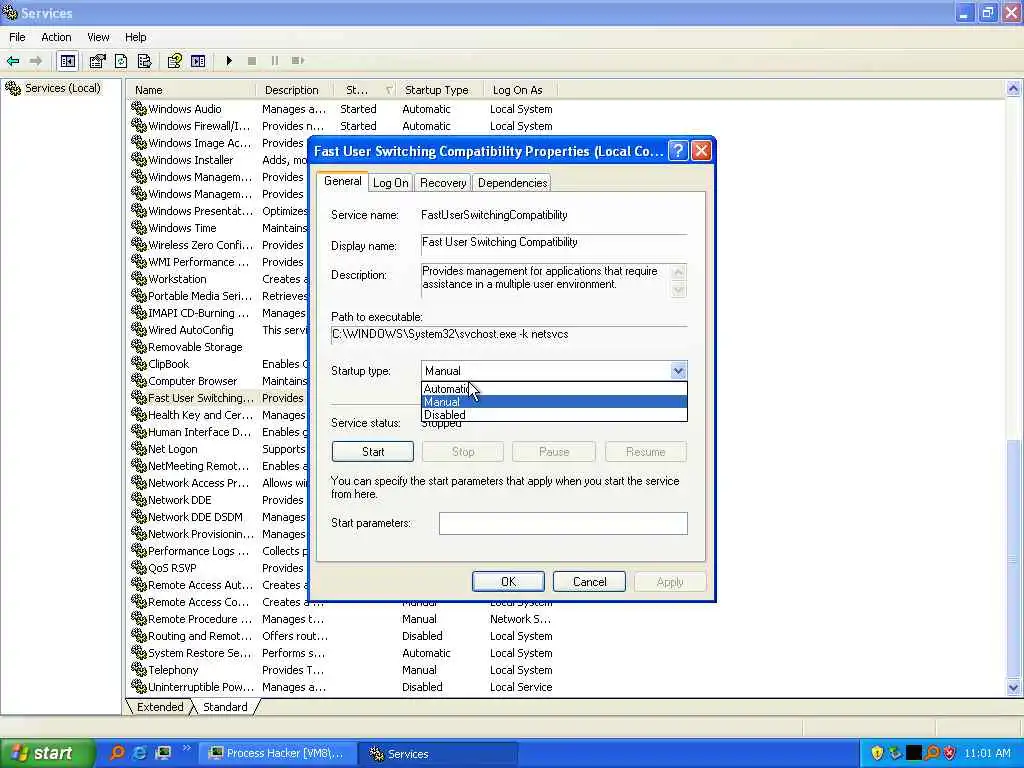Click the Forward arrow in Services toolbar
Screen dimensions: 1024x768
pyautogui.click(x=36, y=61)
